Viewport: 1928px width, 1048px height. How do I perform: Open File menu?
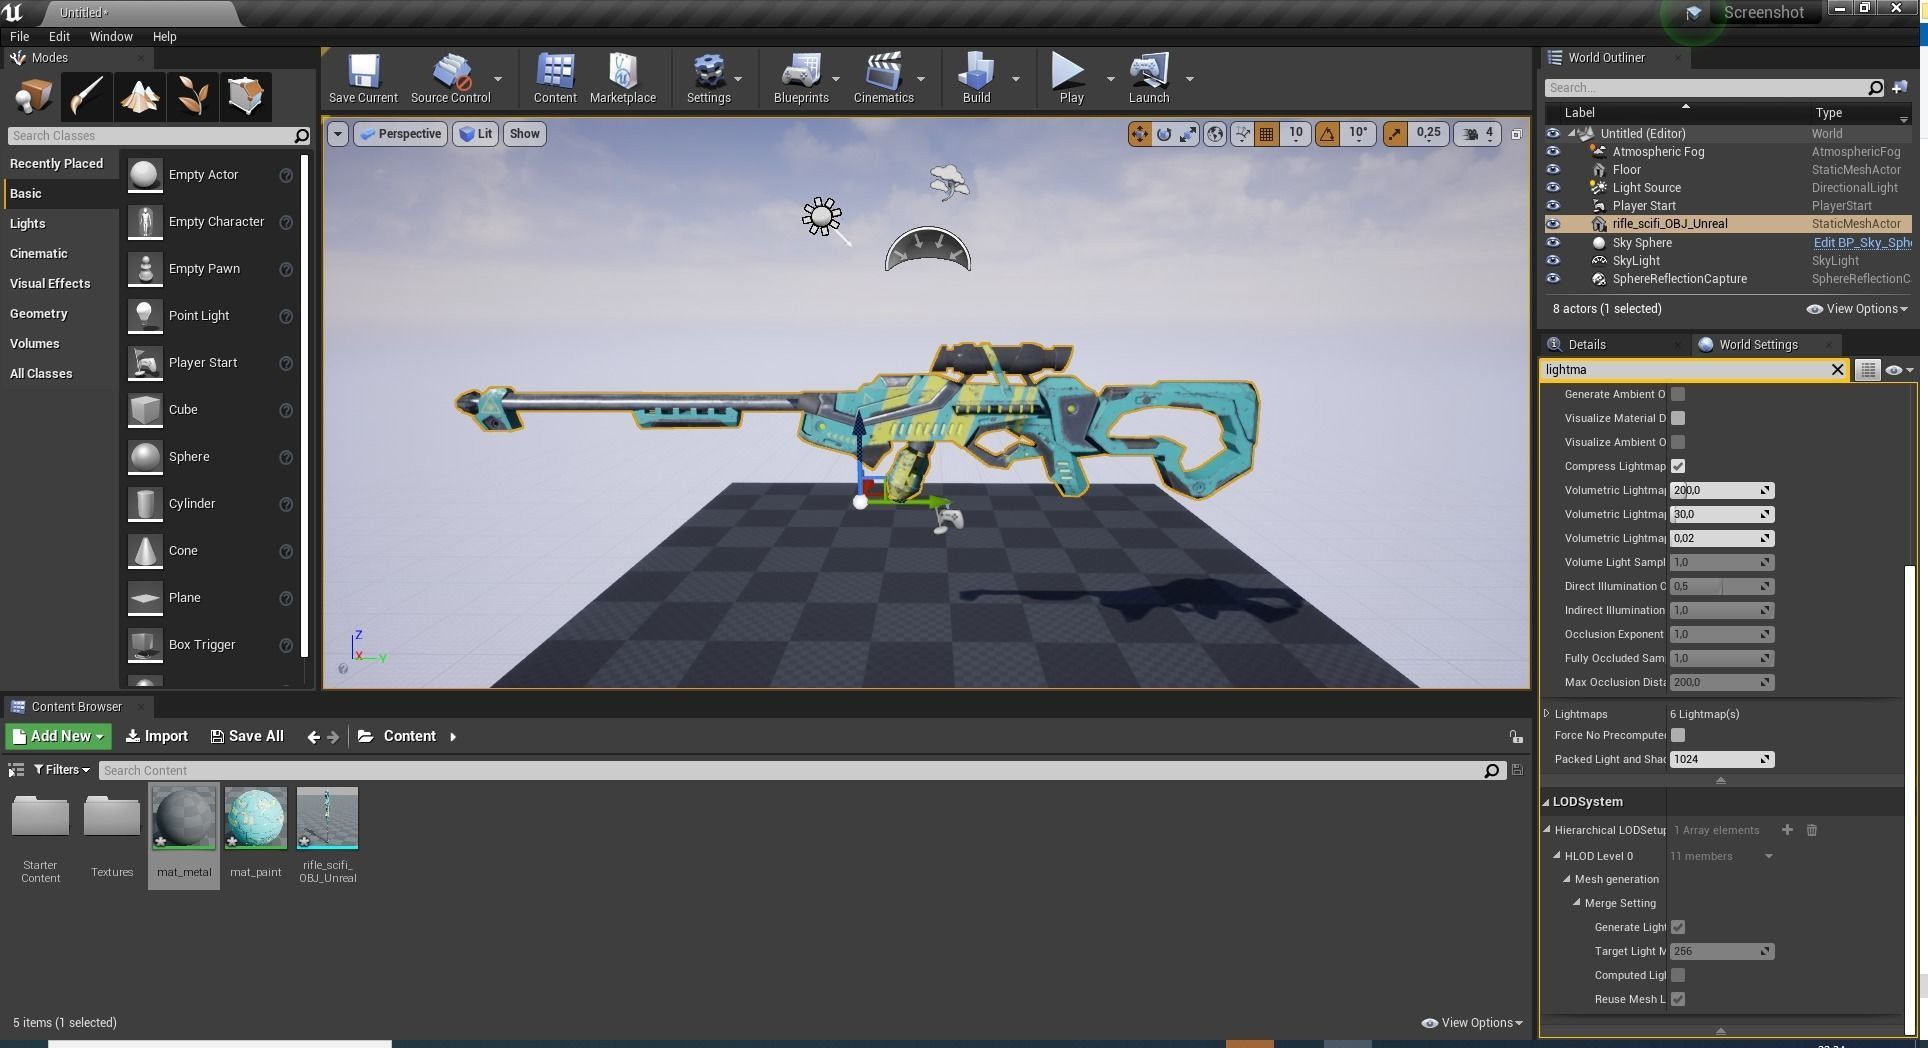tap(19, 36)
